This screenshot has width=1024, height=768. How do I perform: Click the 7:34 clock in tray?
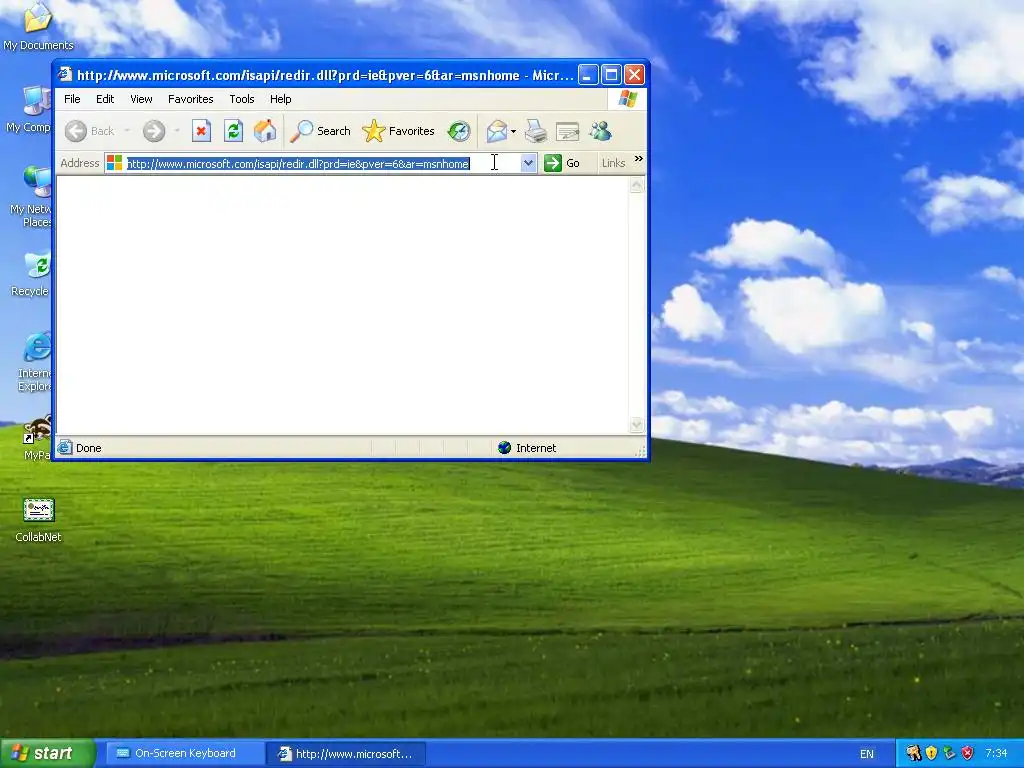(996, 754)
